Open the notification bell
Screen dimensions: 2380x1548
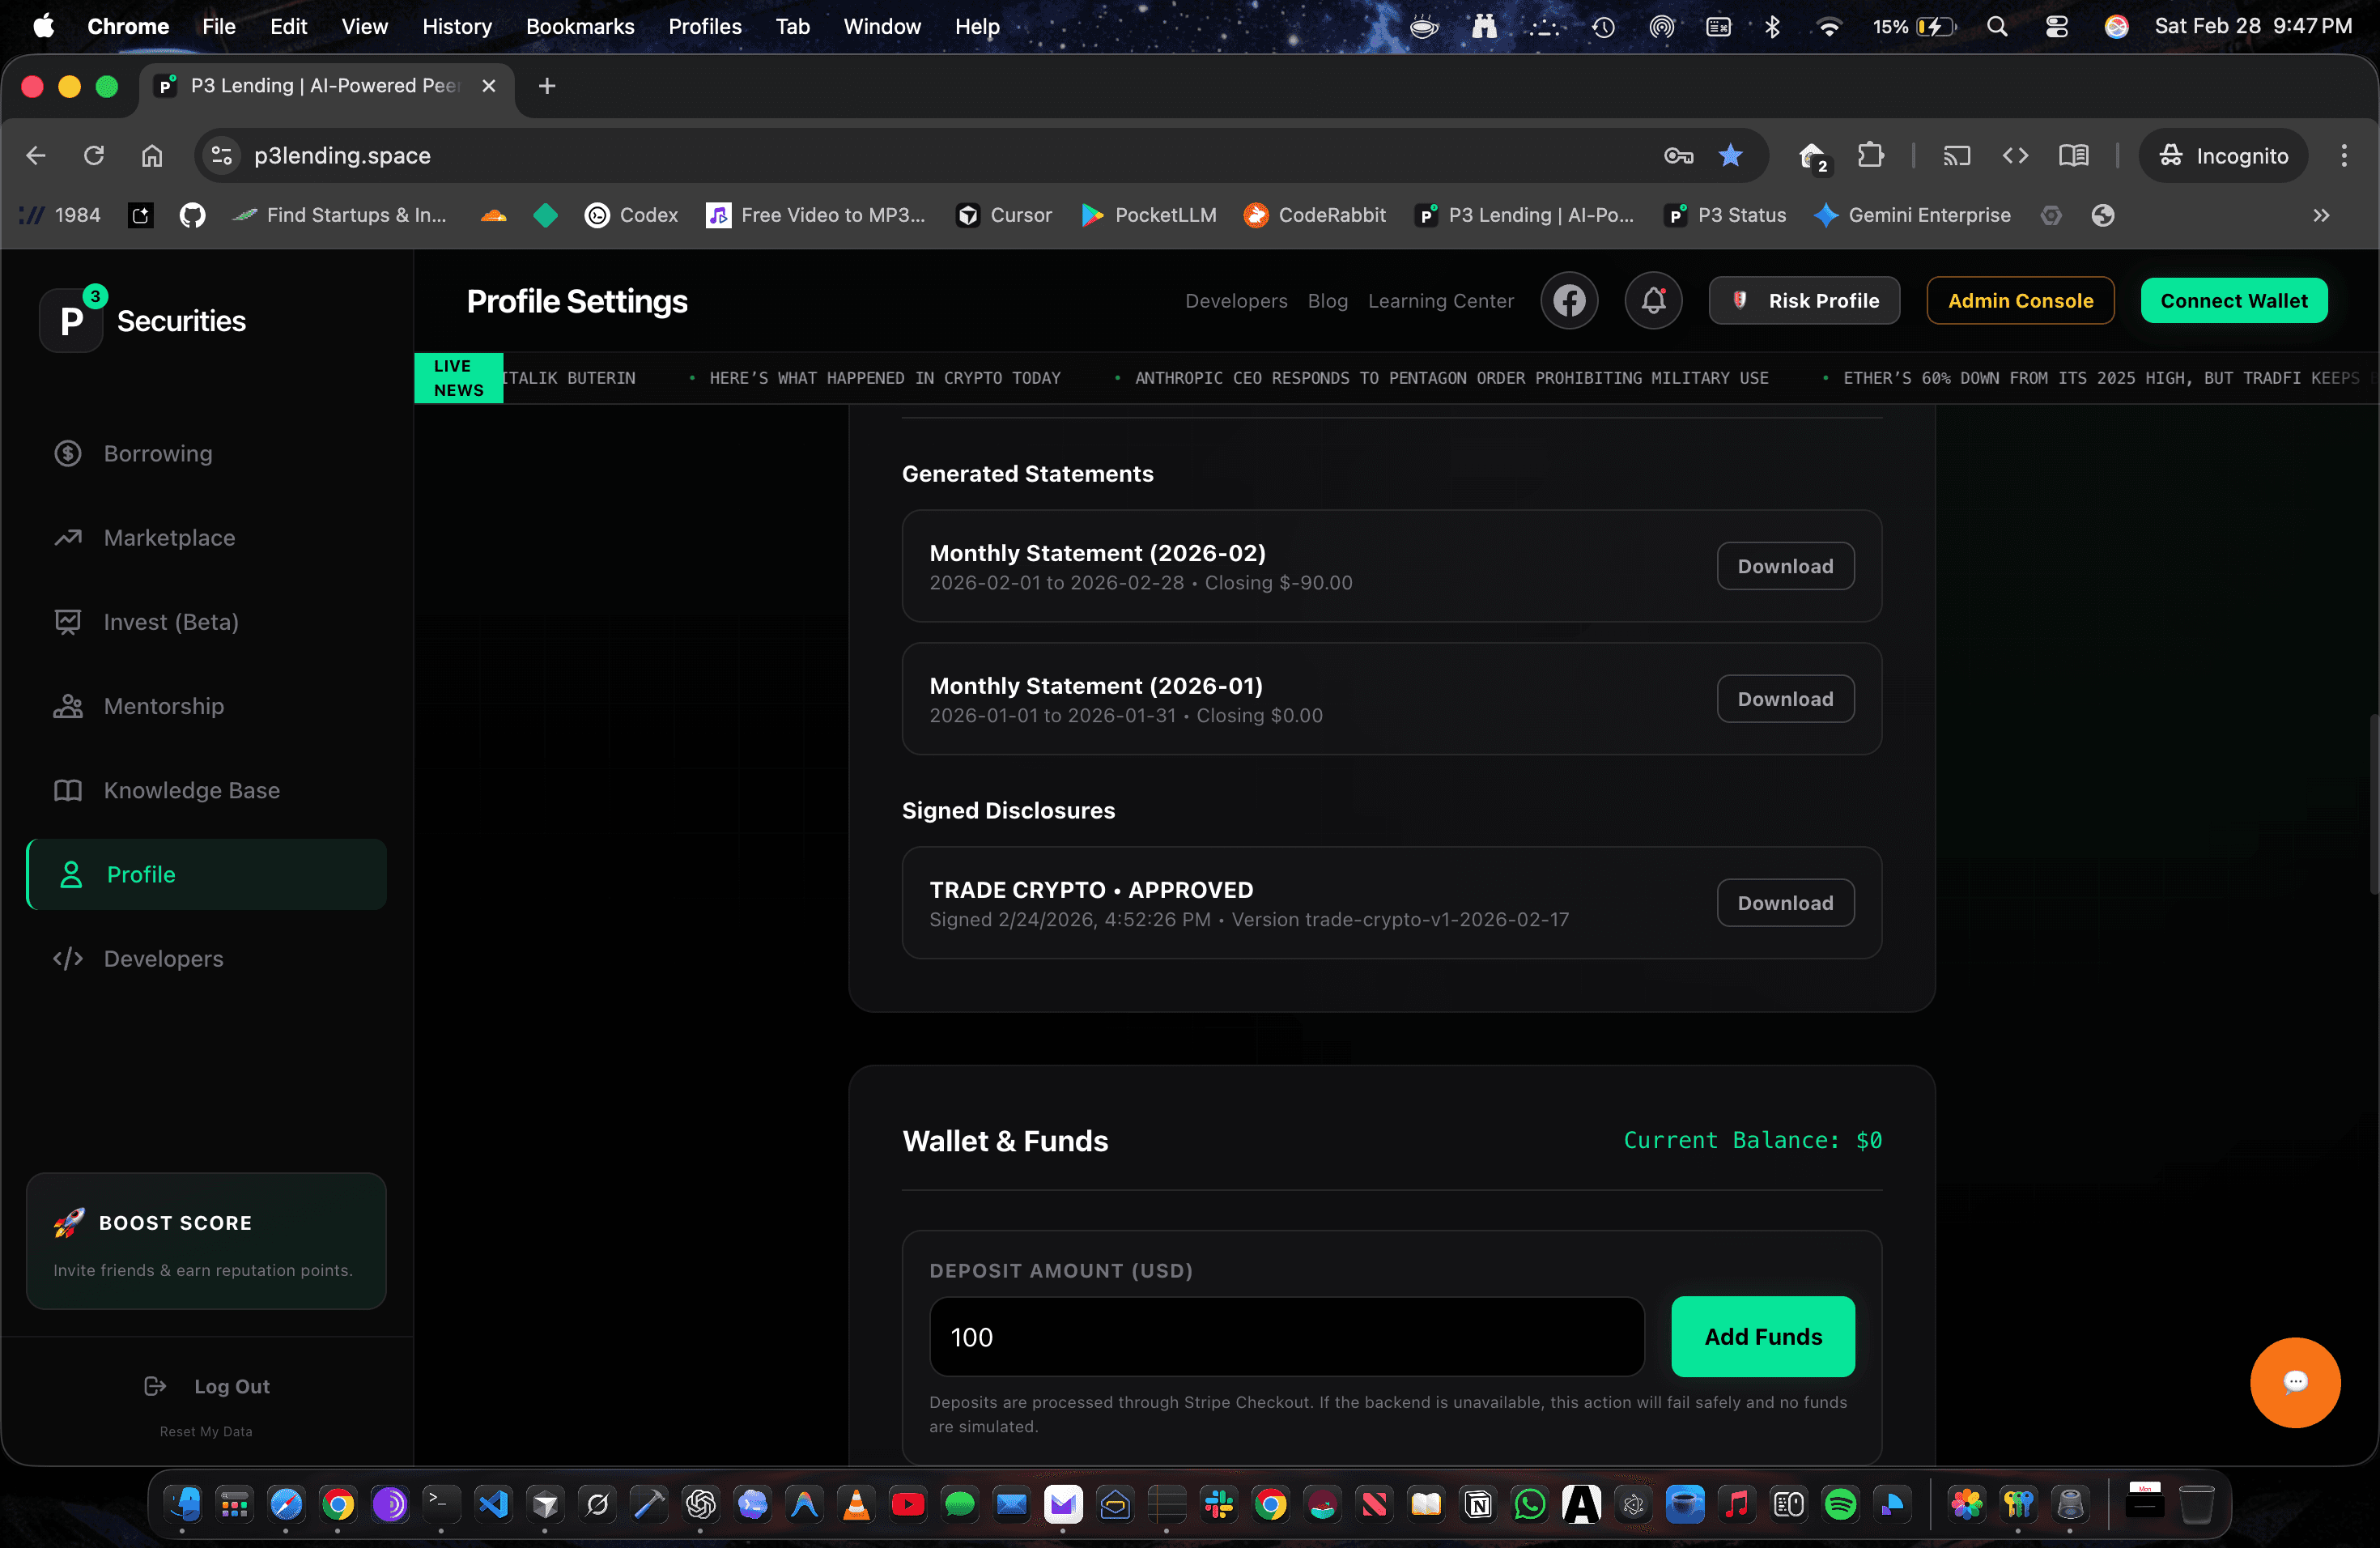click(1653, 300)
